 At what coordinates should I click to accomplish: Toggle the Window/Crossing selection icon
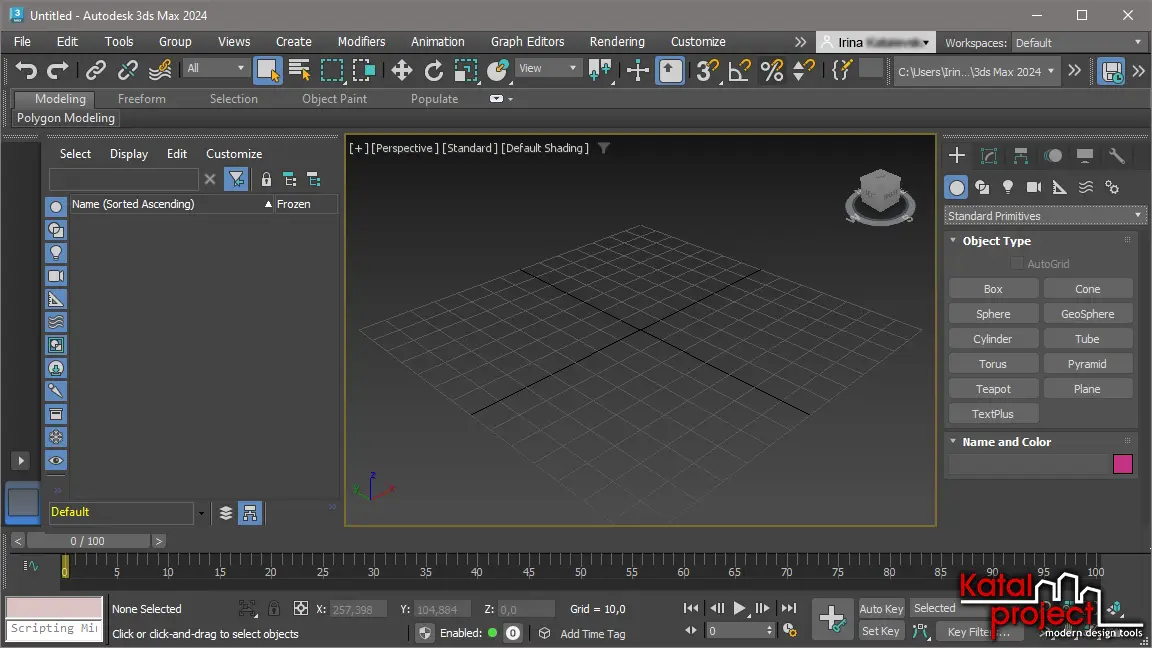364,71
